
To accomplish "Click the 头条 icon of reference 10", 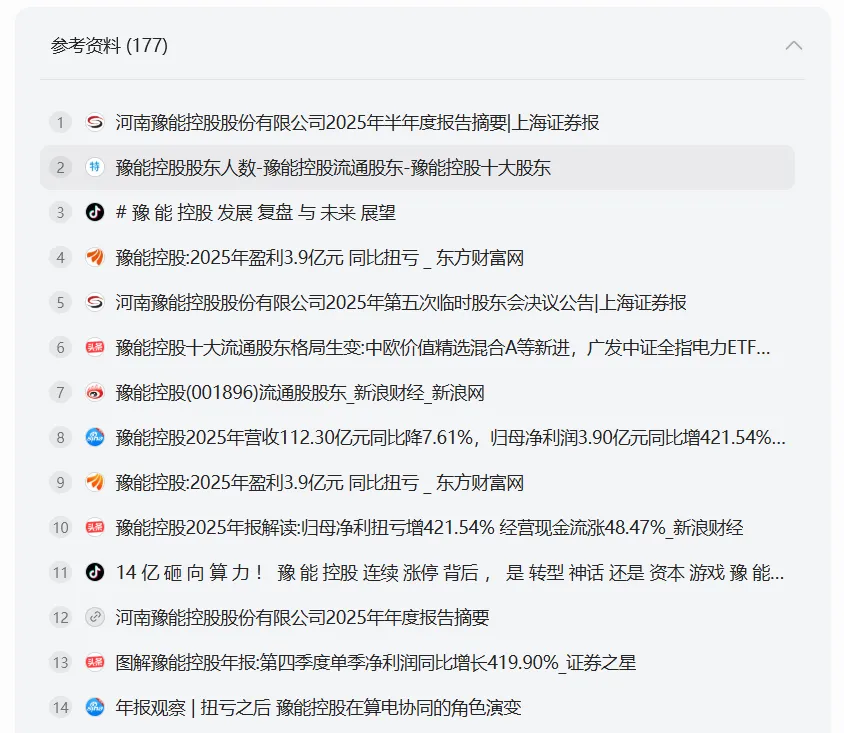I will pos(95,527).
